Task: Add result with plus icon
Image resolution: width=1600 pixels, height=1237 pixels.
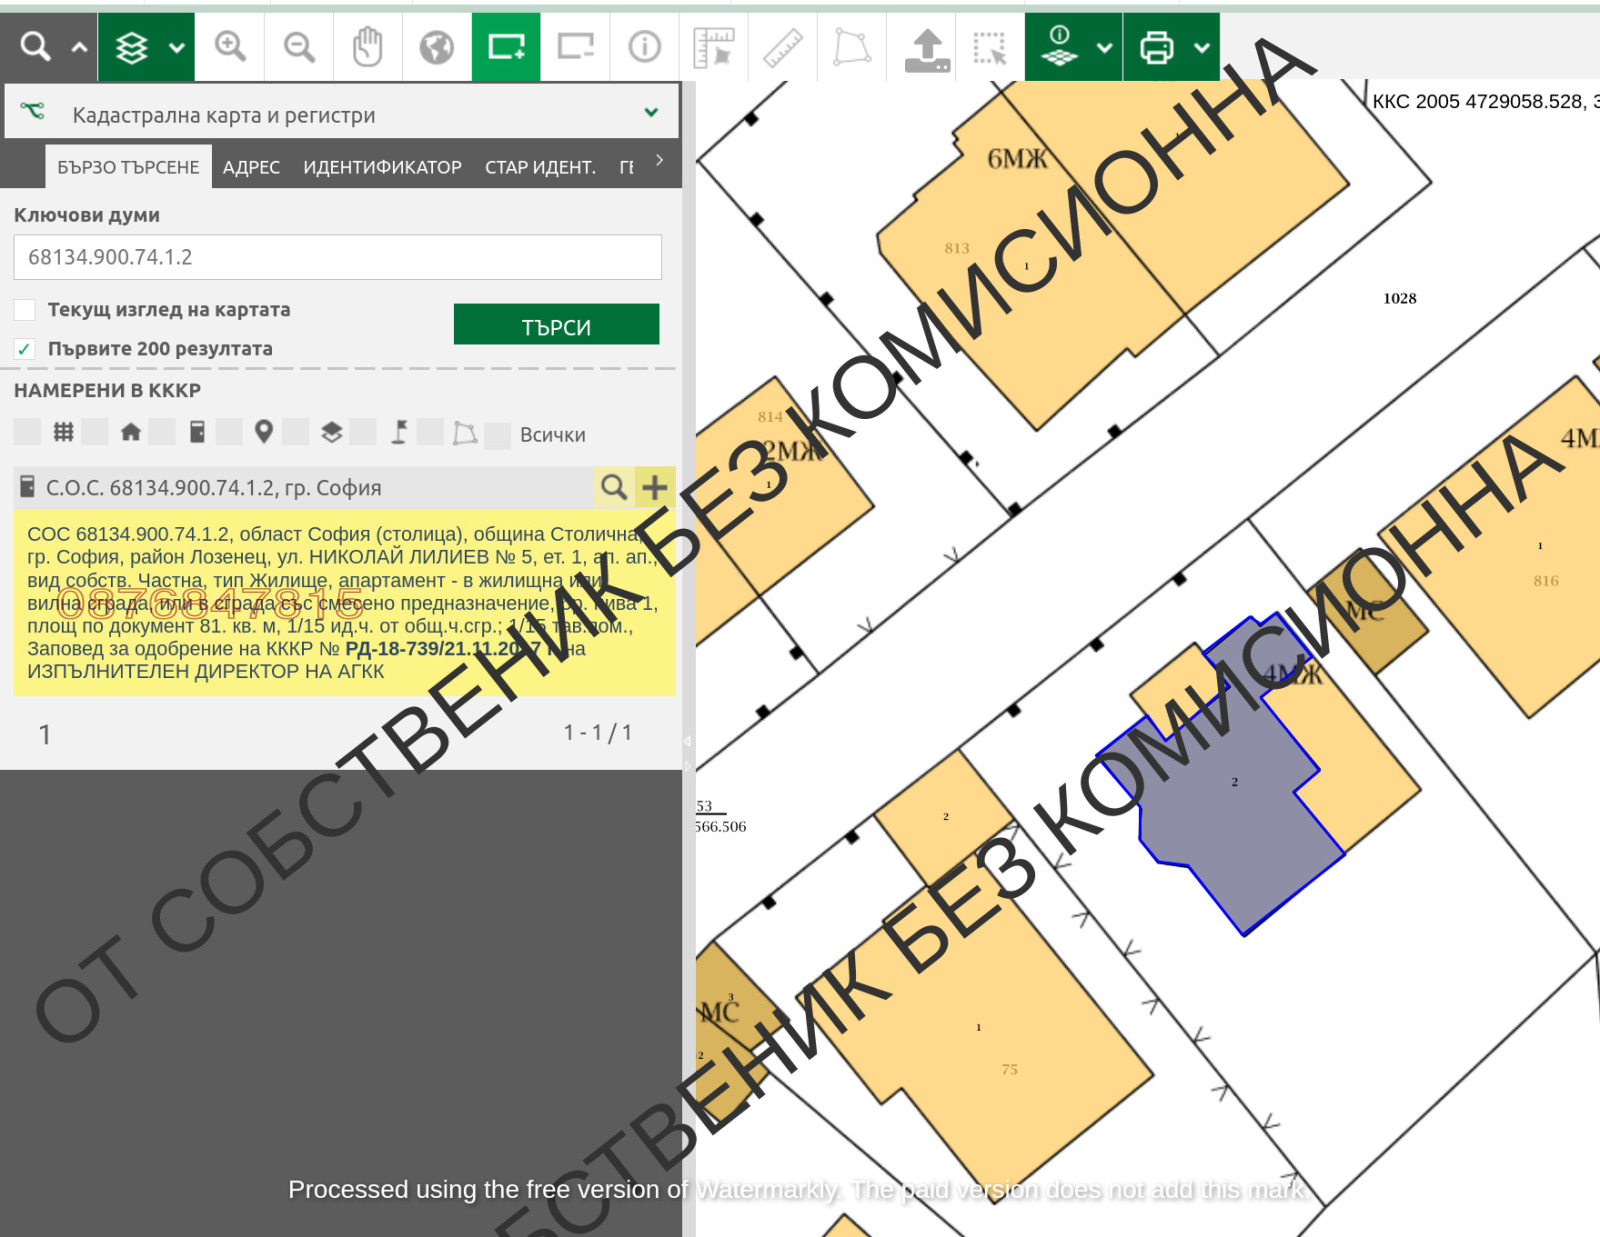Action: coord(655,487)
